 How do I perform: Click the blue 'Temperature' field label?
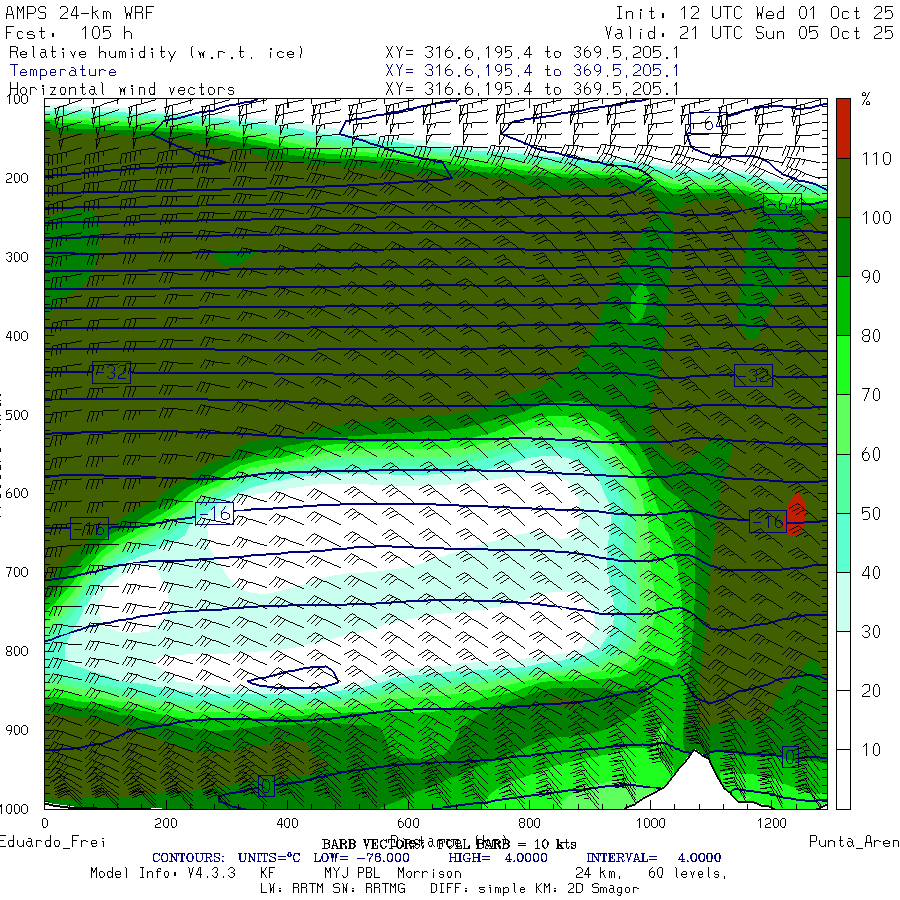63,71
